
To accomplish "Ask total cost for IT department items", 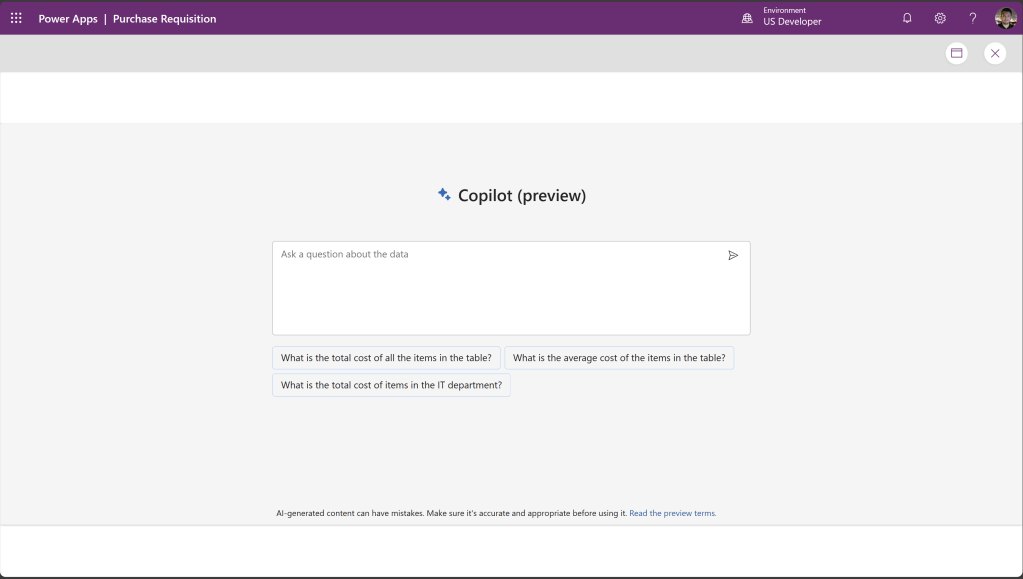I will [391, 385].
